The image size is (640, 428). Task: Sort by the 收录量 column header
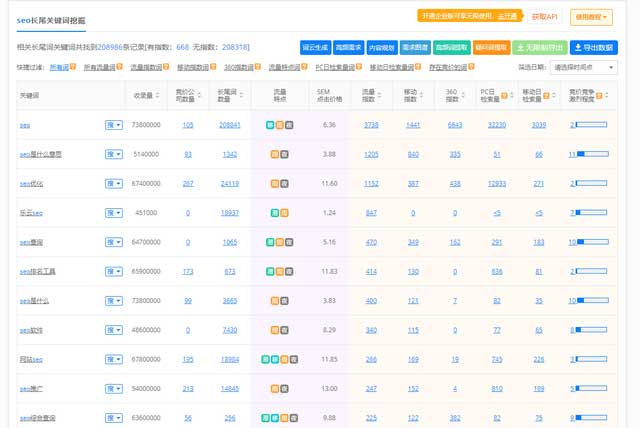coord(144,95)
